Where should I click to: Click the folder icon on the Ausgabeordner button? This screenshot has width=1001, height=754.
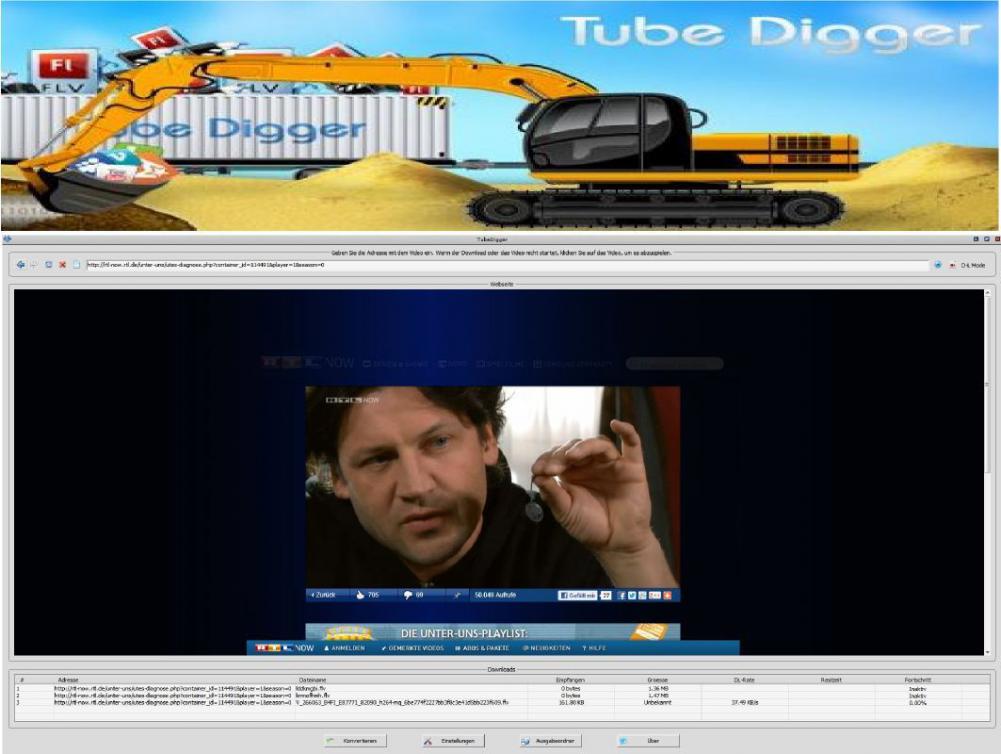click(524, 740)
